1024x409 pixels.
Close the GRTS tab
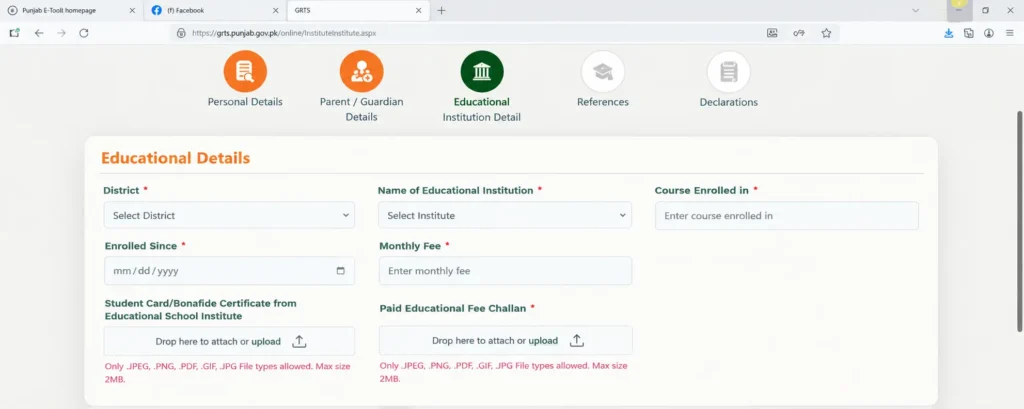coord(419,10)
